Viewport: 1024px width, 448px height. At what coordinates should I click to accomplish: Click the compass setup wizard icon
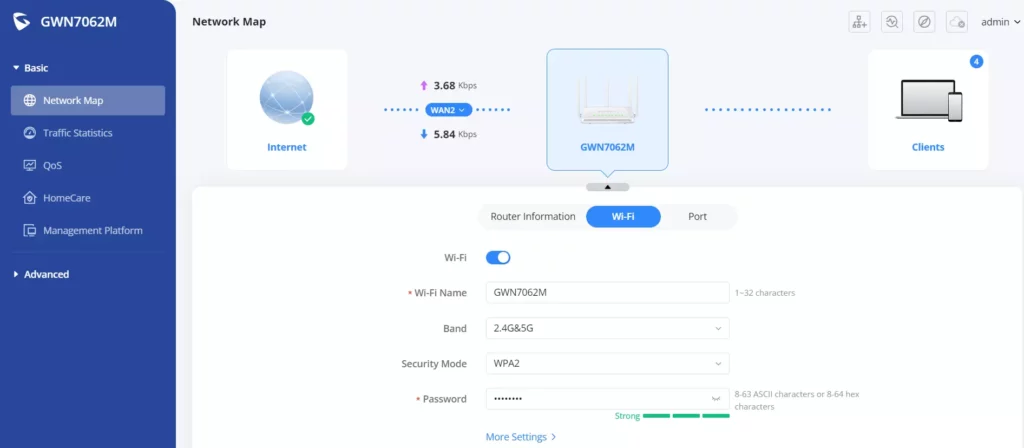[923, 22]
